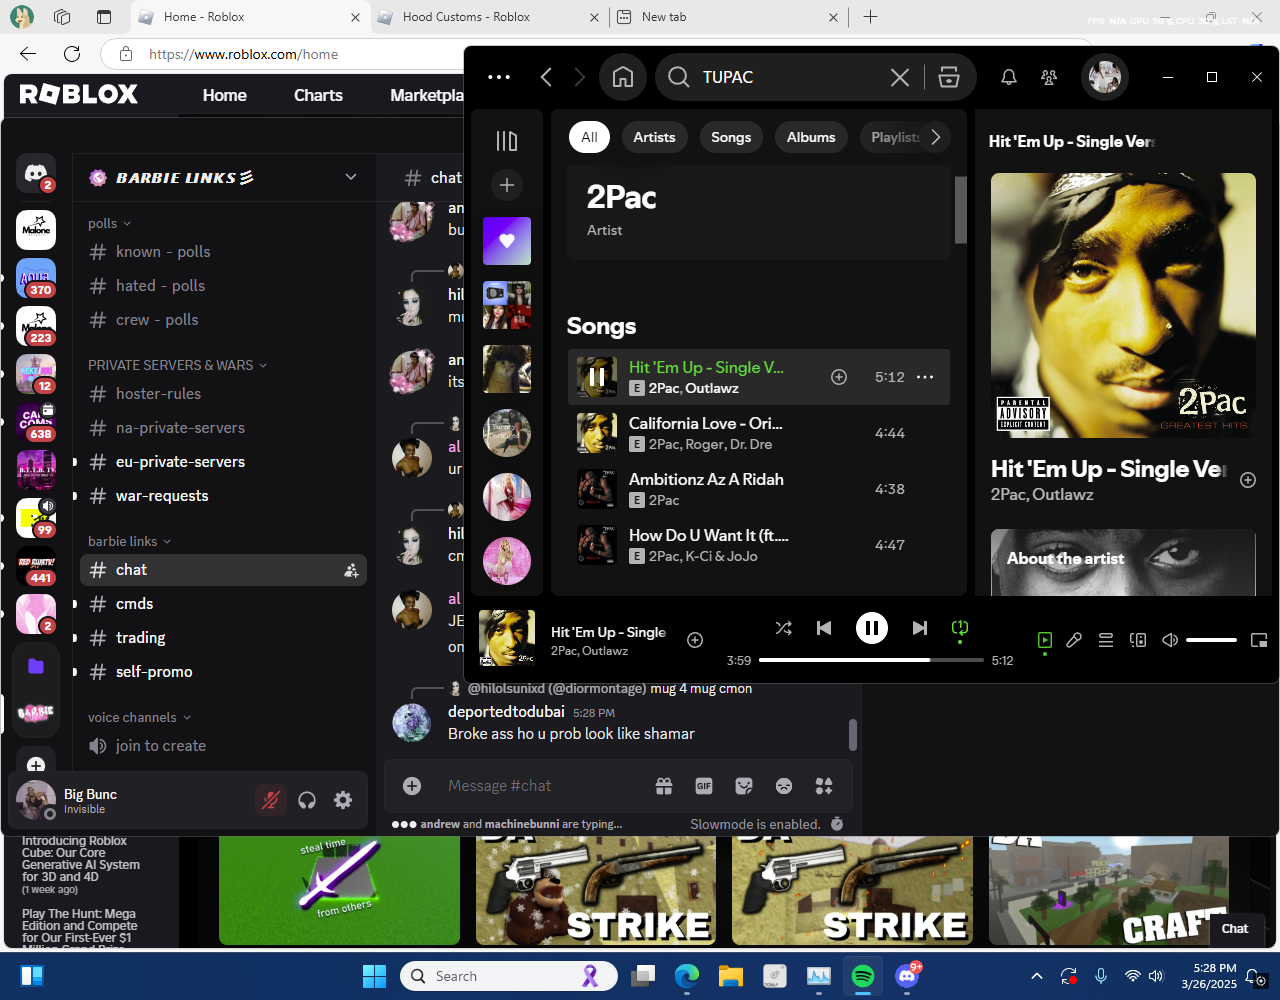The width and height of the screenshot is (1280, 1000).
Task: Toggle Now Playing view button
Action: tap(1045, 640)
